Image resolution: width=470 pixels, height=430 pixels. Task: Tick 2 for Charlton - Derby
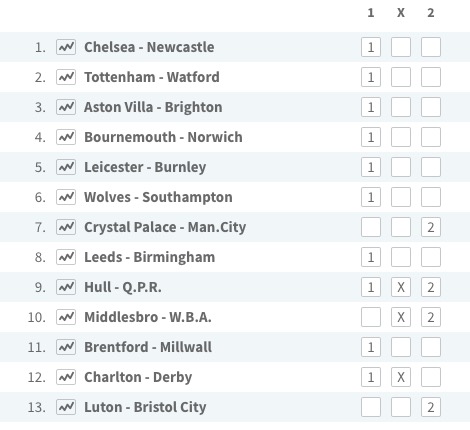click(431, 377)
